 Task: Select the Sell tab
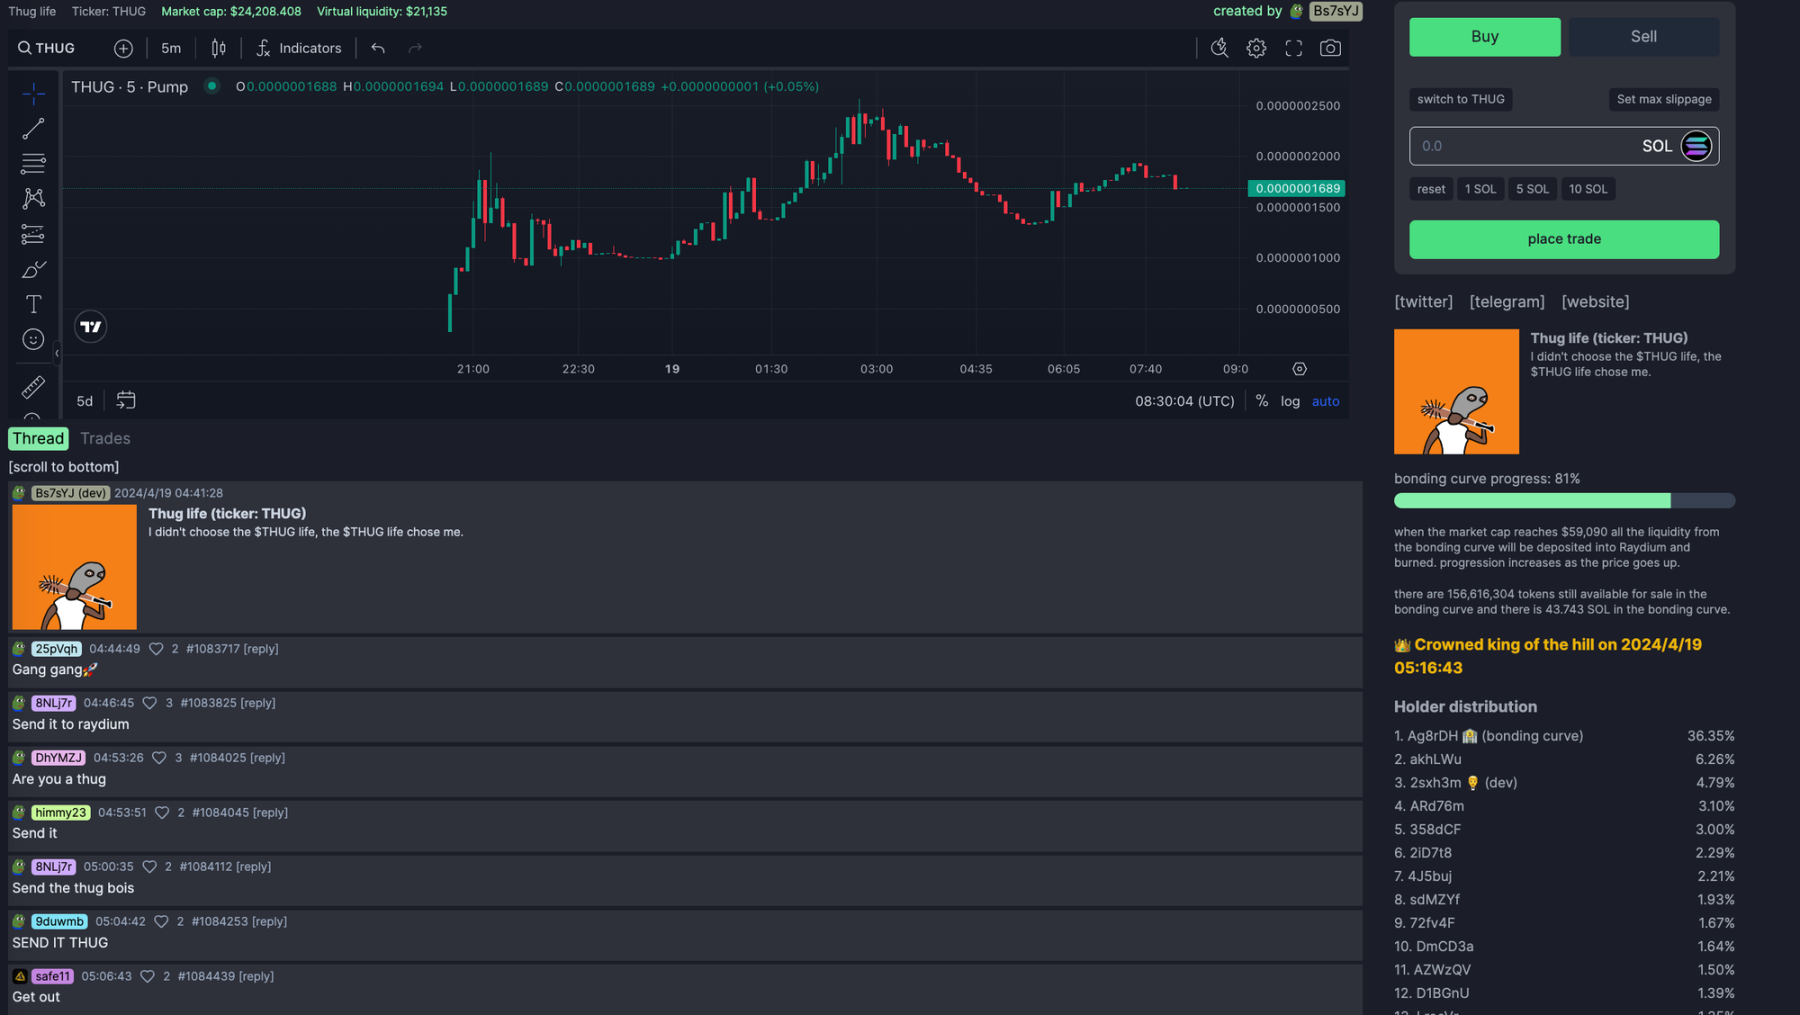point(1643,37)
